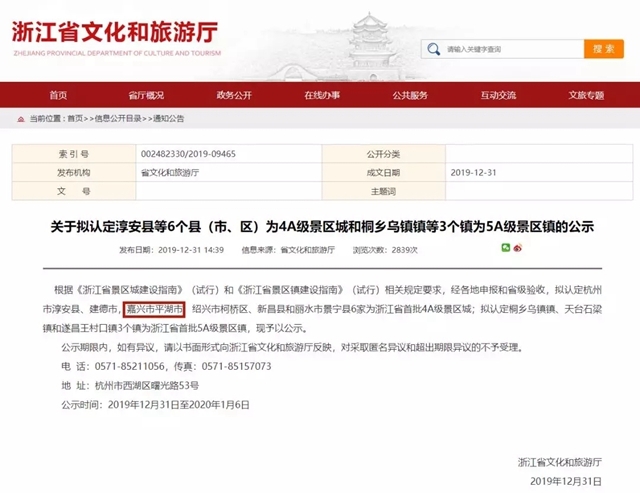The width and height of the screenshot is (640, 493).
Task: Click the highlighted 嘉兴市平湖市 text
Action: 154,310
